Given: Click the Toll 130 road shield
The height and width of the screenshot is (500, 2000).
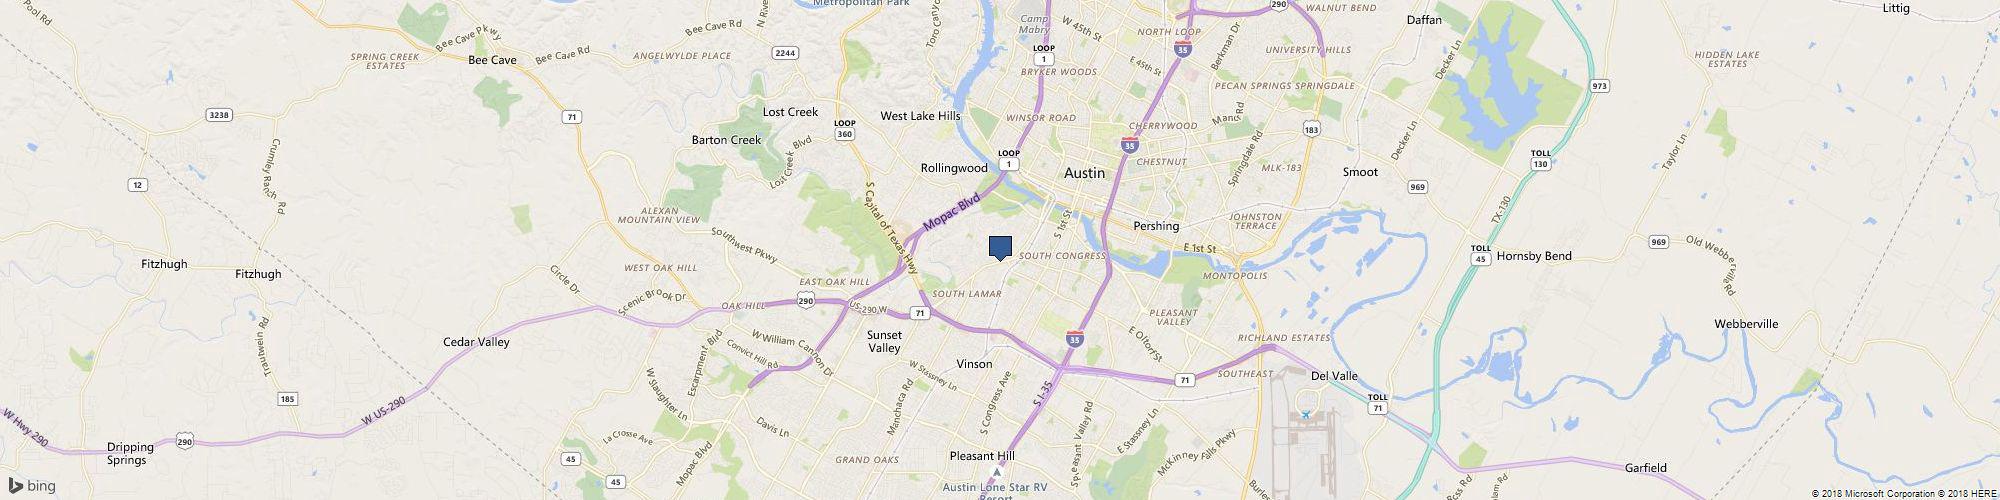Looking at the screenshot, I should [1540, 158].
